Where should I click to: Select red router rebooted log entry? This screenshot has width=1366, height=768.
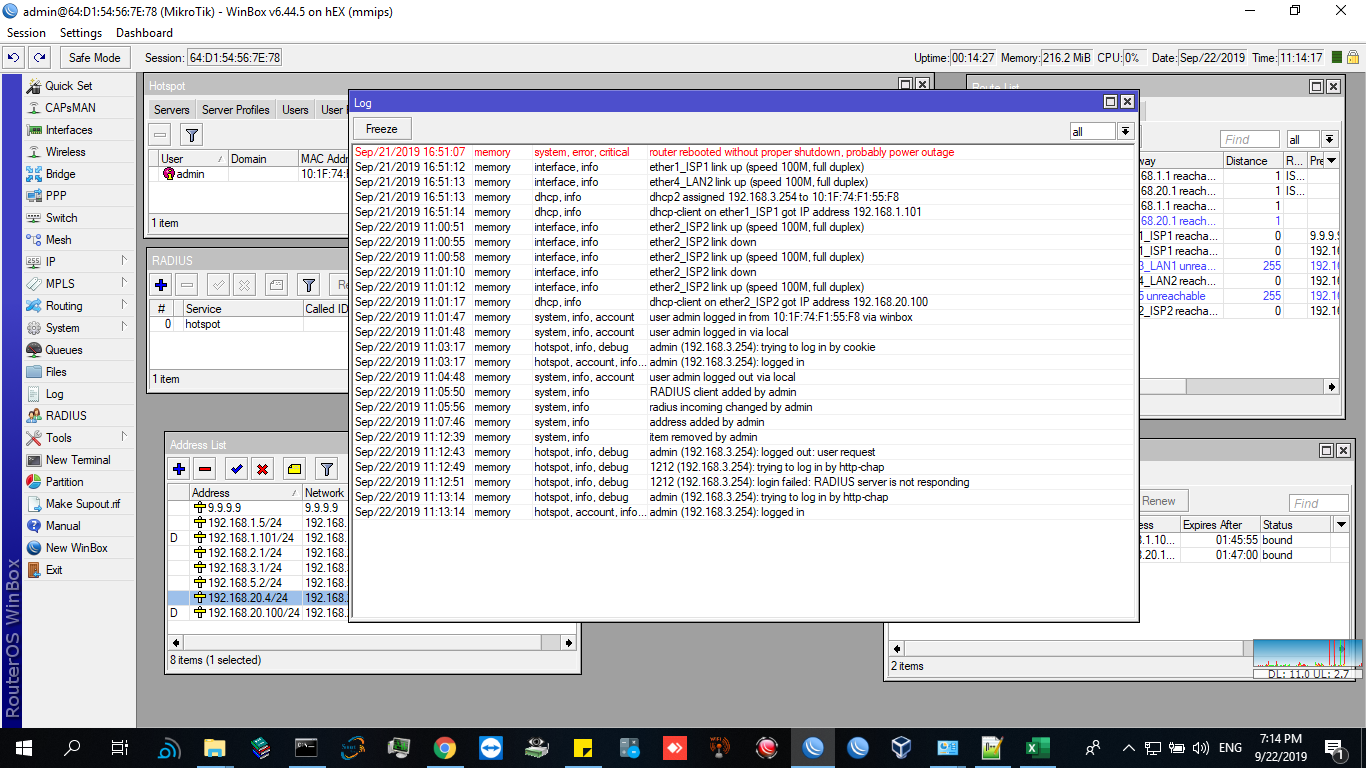743,152
